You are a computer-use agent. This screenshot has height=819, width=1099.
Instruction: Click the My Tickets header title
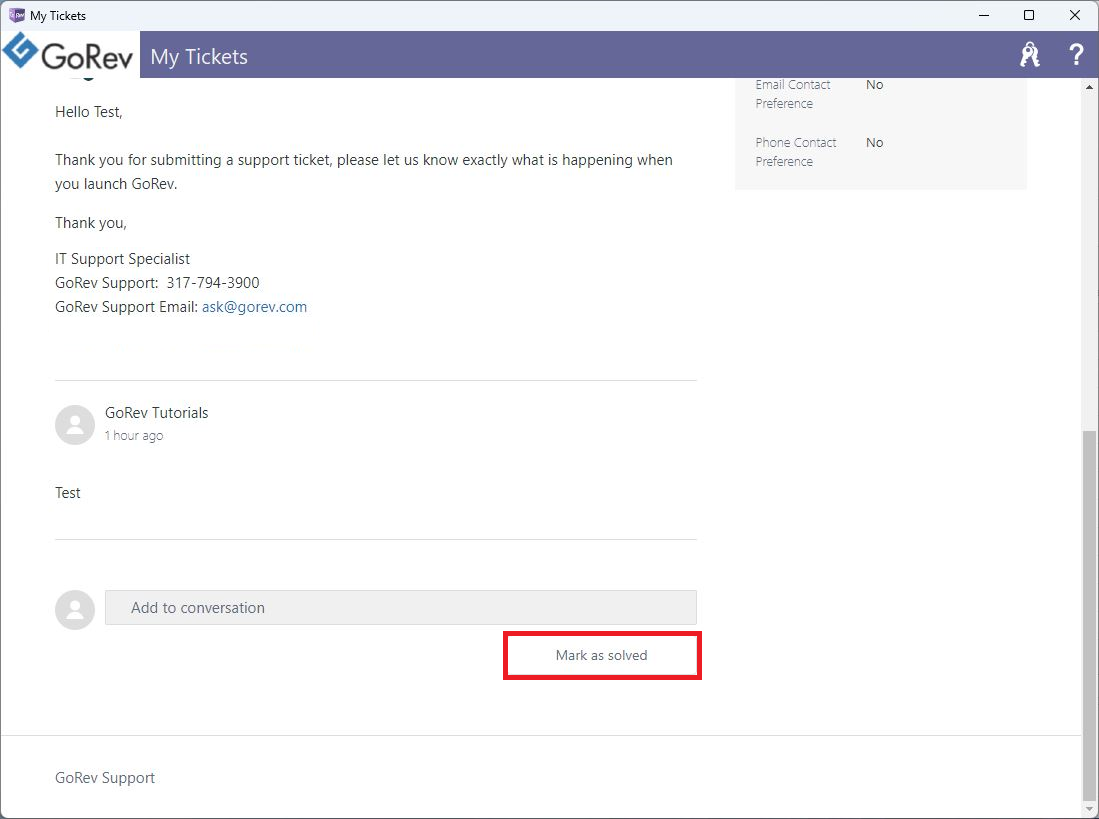199,56
